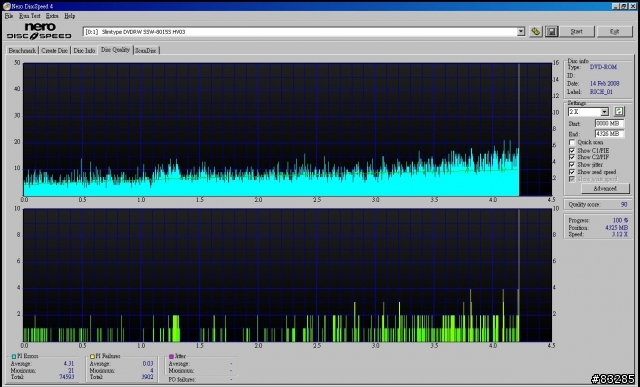This screenshot has height=387, width=640.
Task: Open the Extra menu
Action: pyautogui.click(x=52, y=16)
